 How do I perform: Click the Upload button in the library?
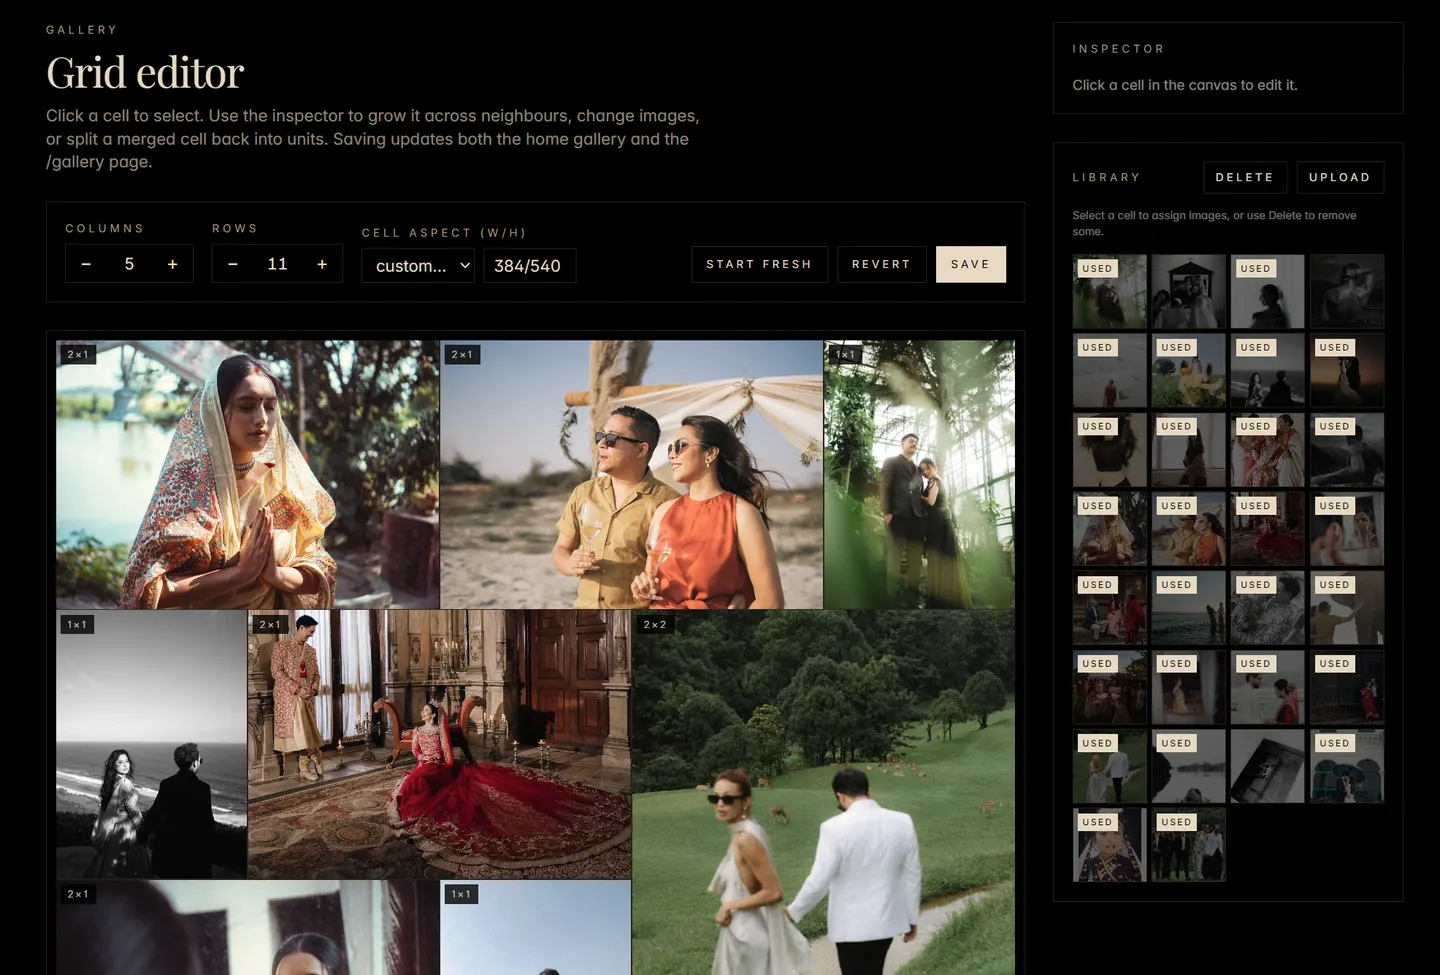coord(1340,177)
